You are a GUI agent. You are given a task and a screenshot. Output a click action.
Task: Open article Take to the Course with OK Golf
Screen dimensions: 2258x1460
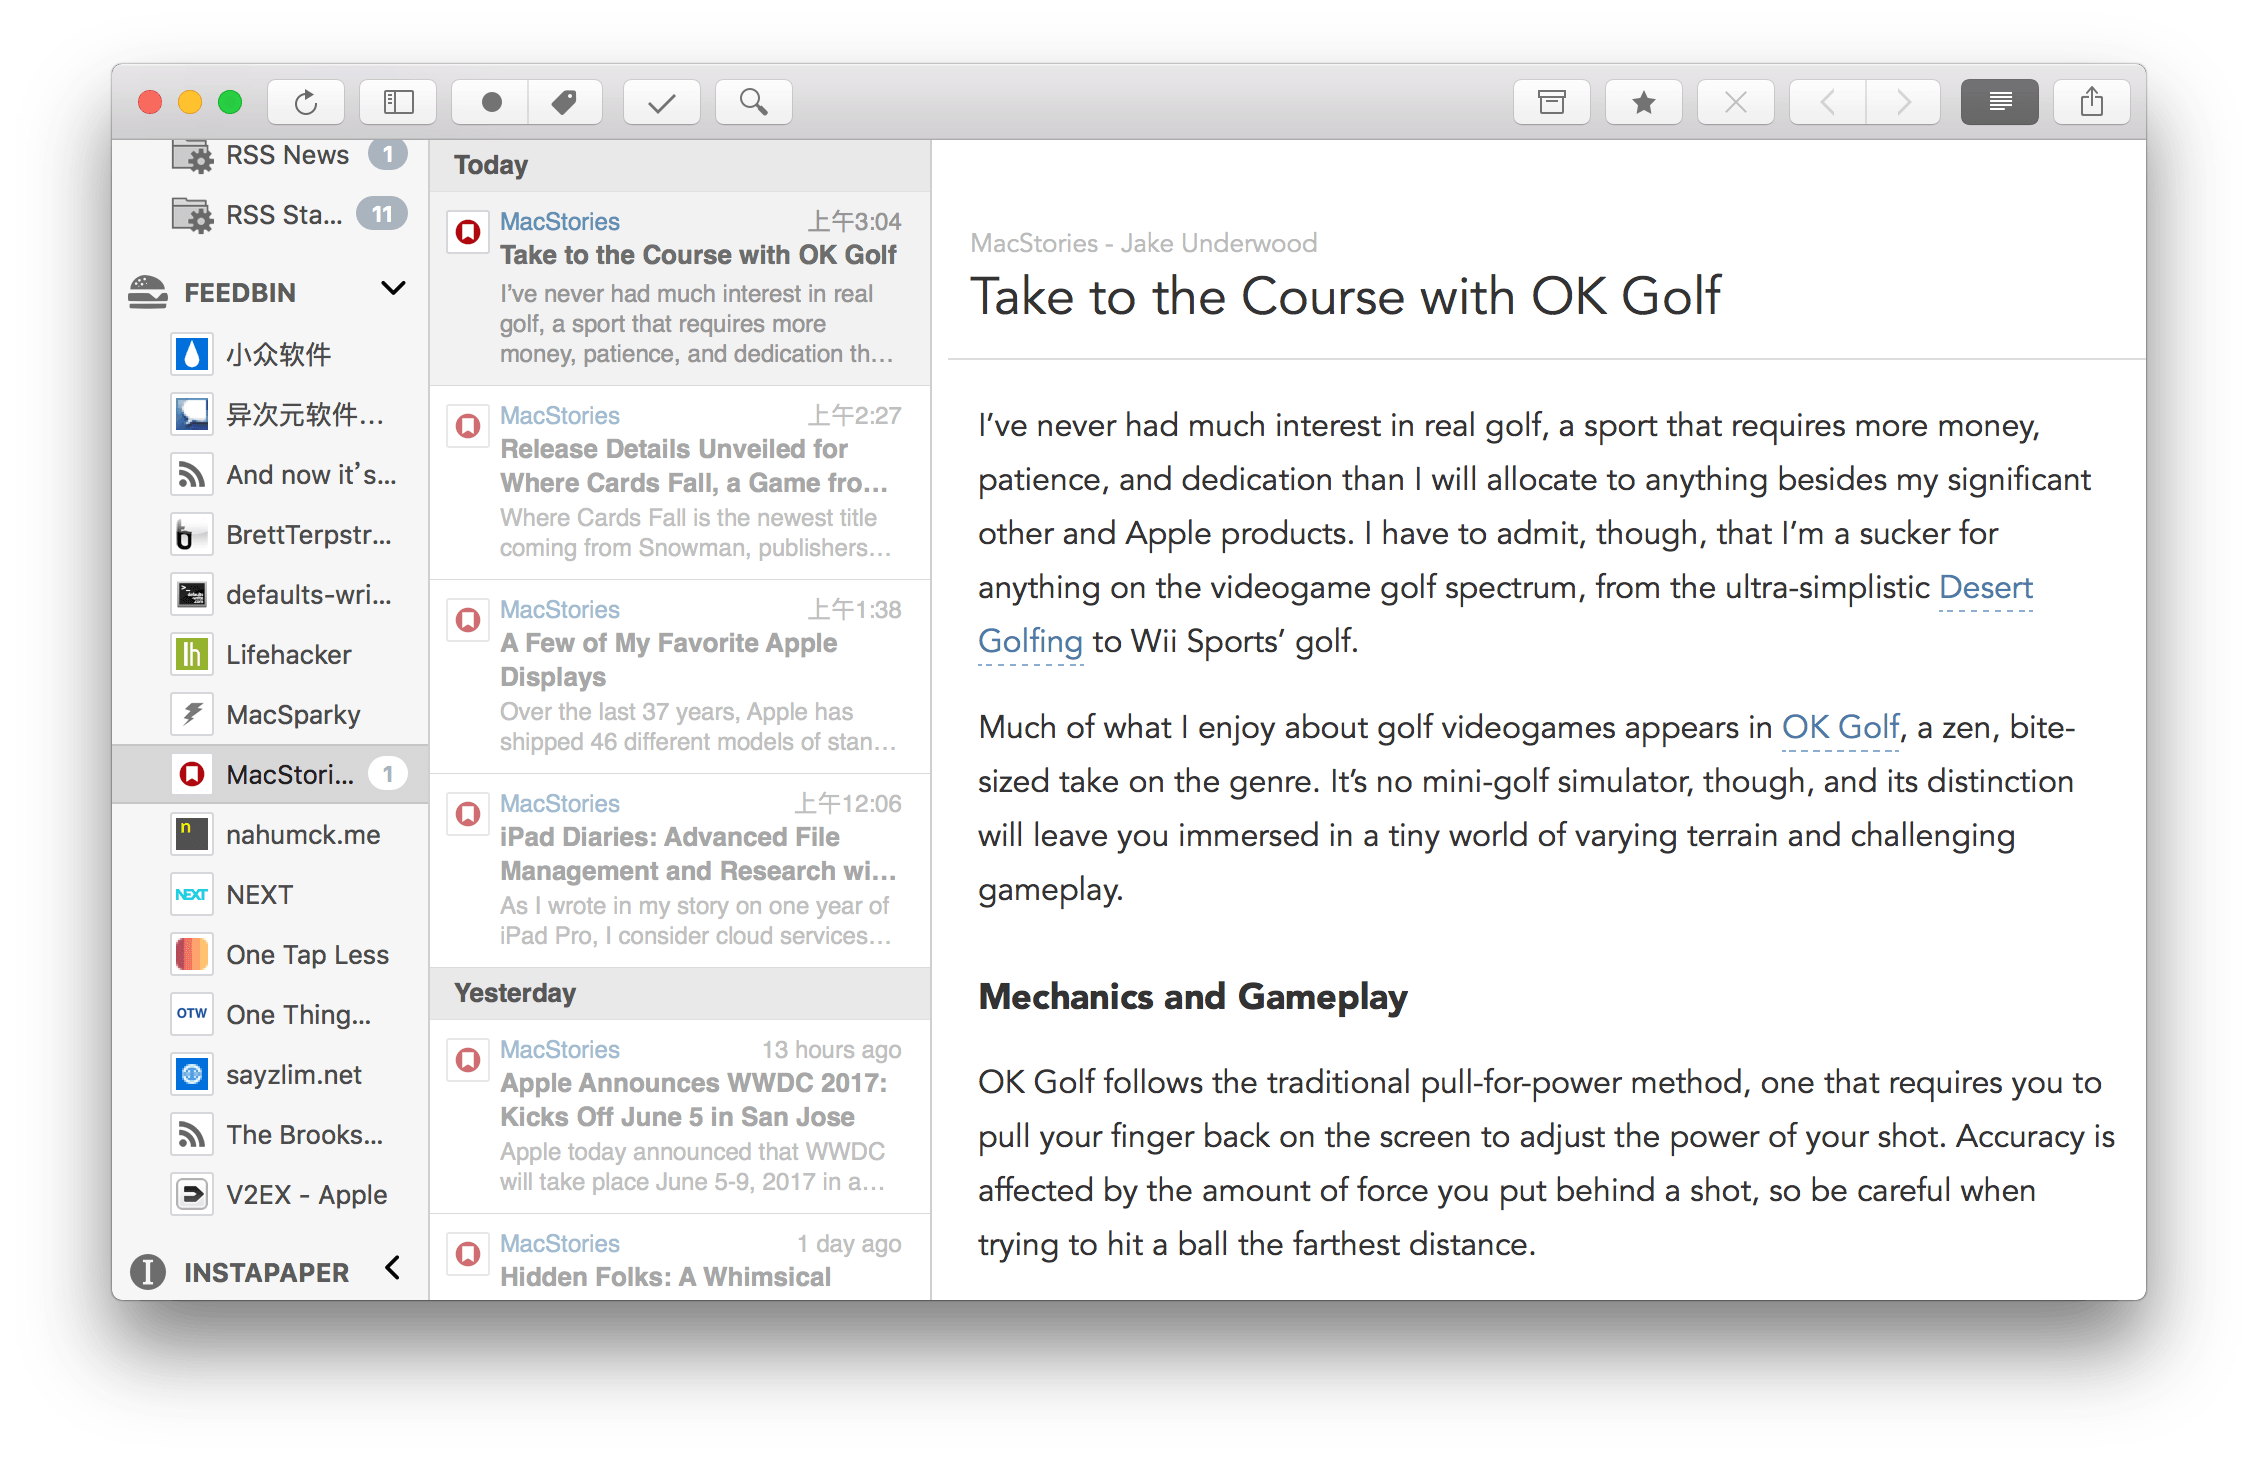(x=680, y=288)
